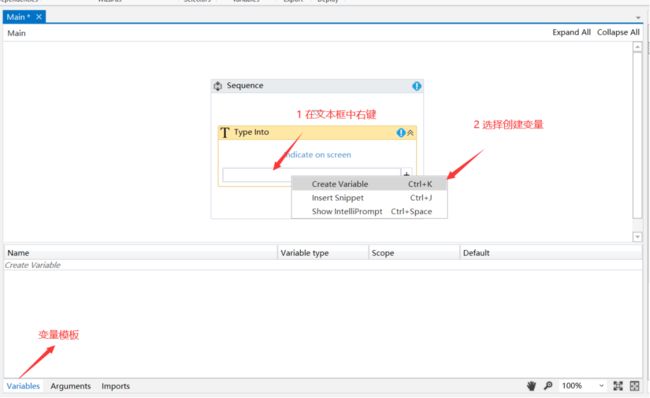Click the Main breadcrumb label
This screenshot has height=398, width=650.
17,33
